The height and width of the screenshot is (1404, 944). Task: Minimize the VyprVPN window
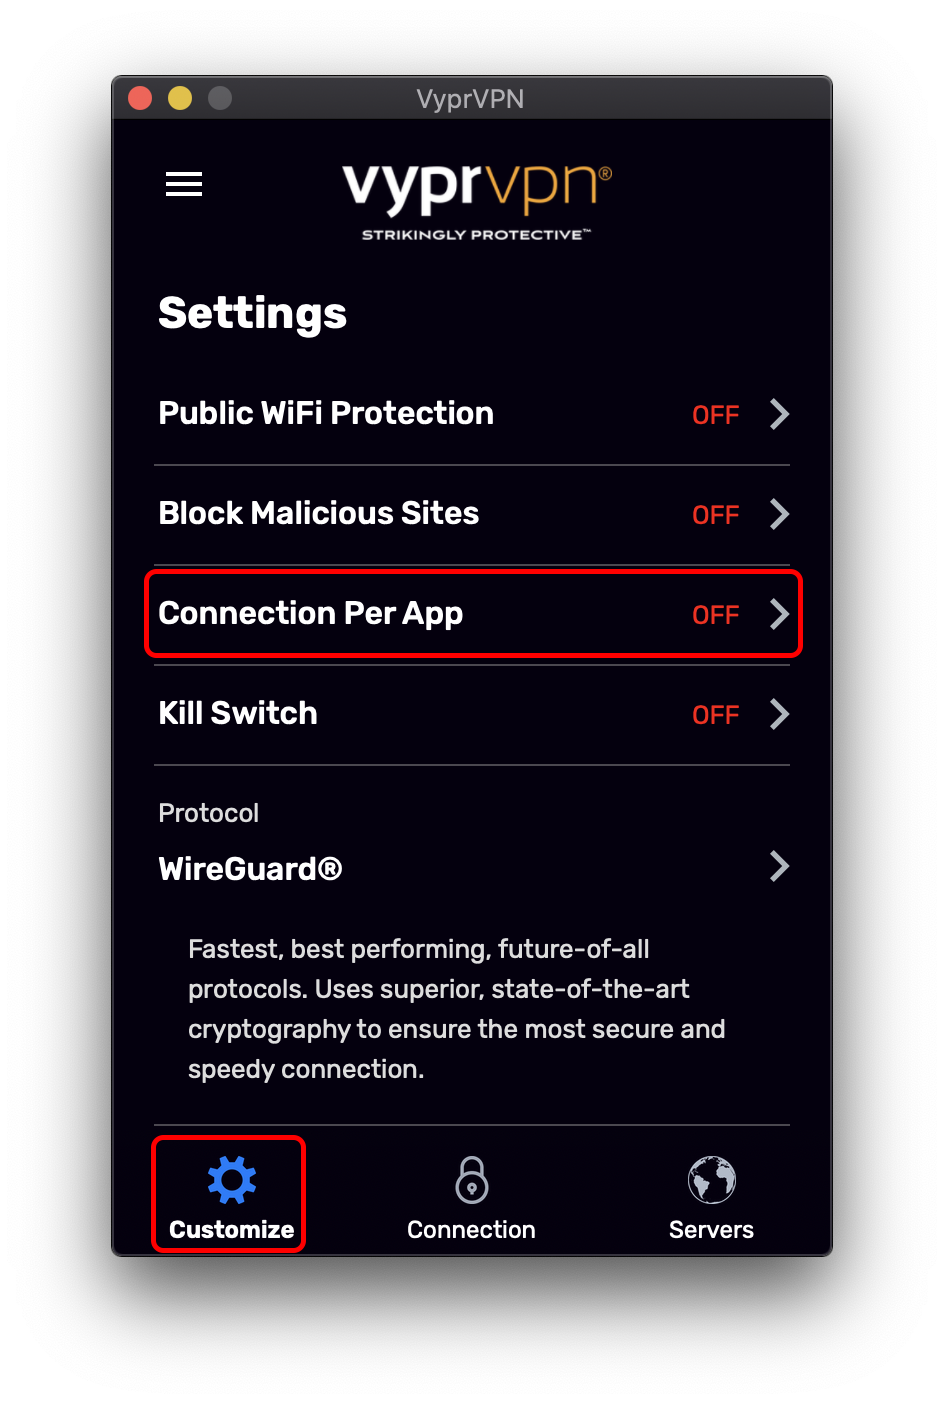[179, 98]
